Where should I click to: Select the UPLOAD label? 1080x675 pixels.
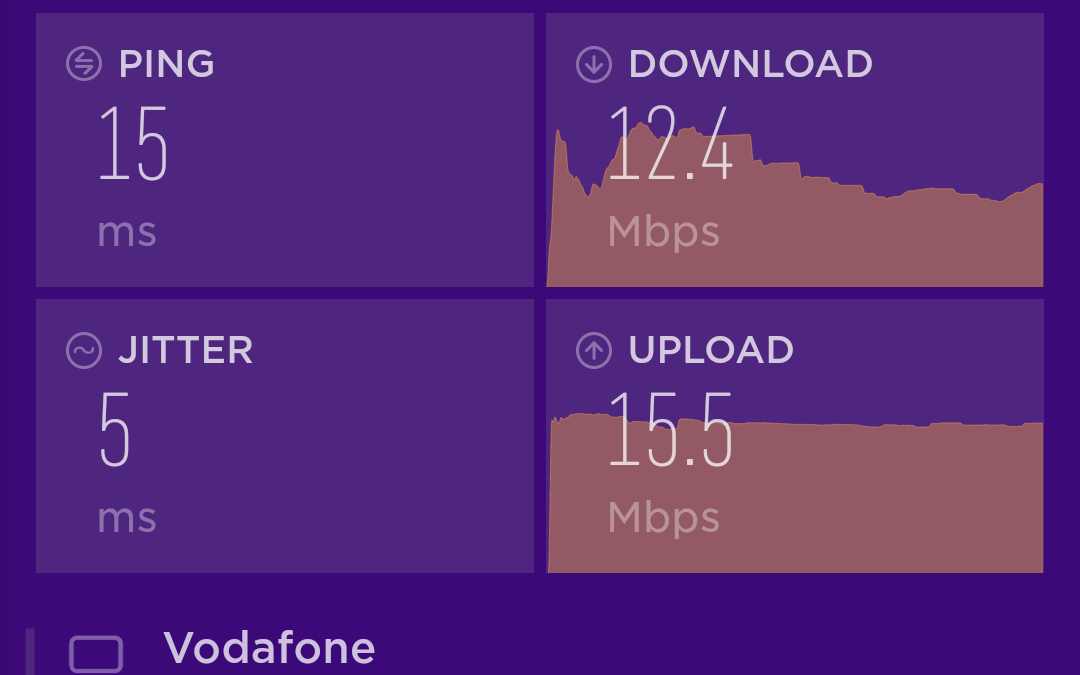712,351
